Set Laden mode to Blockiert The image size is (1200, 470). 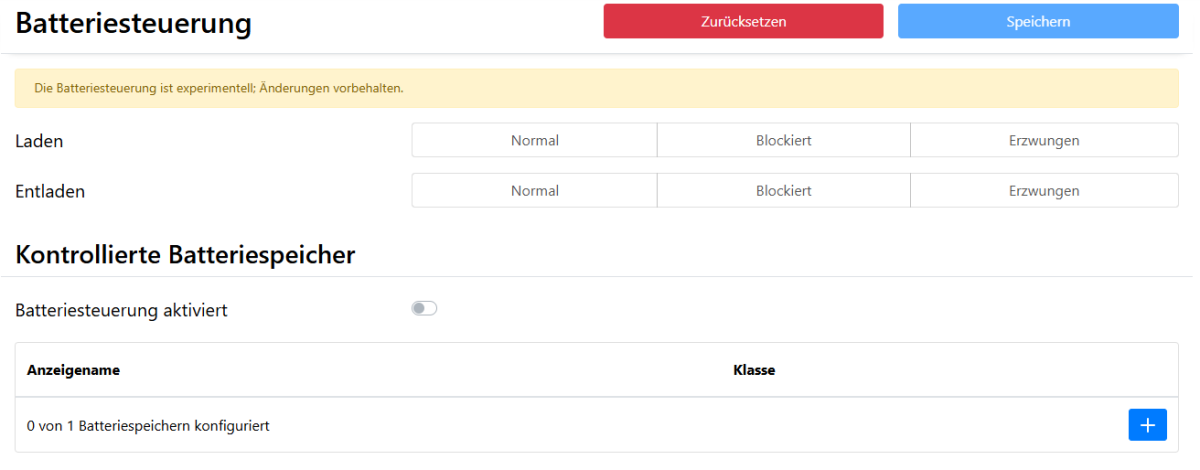click(x=783, y=141)
